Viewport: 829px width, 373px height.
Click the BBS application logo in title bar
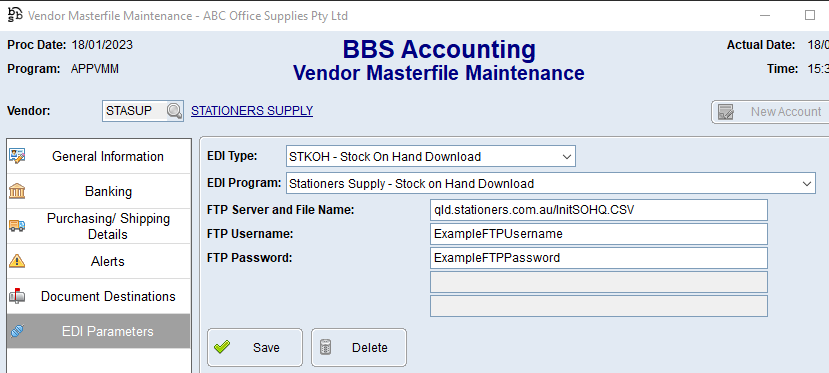15,15
